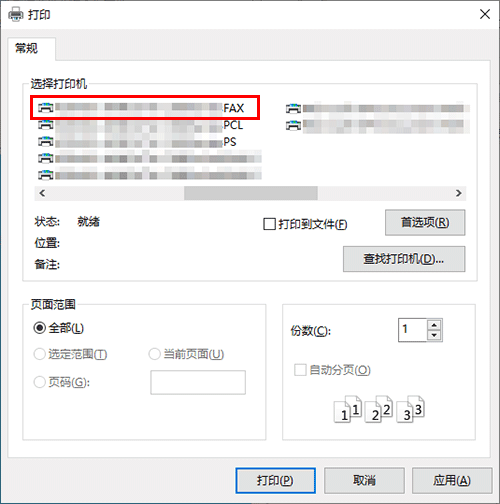The image size is (500, 504).
Task: Select the last printer icon in the left column
Action: [x=45, y=175]
